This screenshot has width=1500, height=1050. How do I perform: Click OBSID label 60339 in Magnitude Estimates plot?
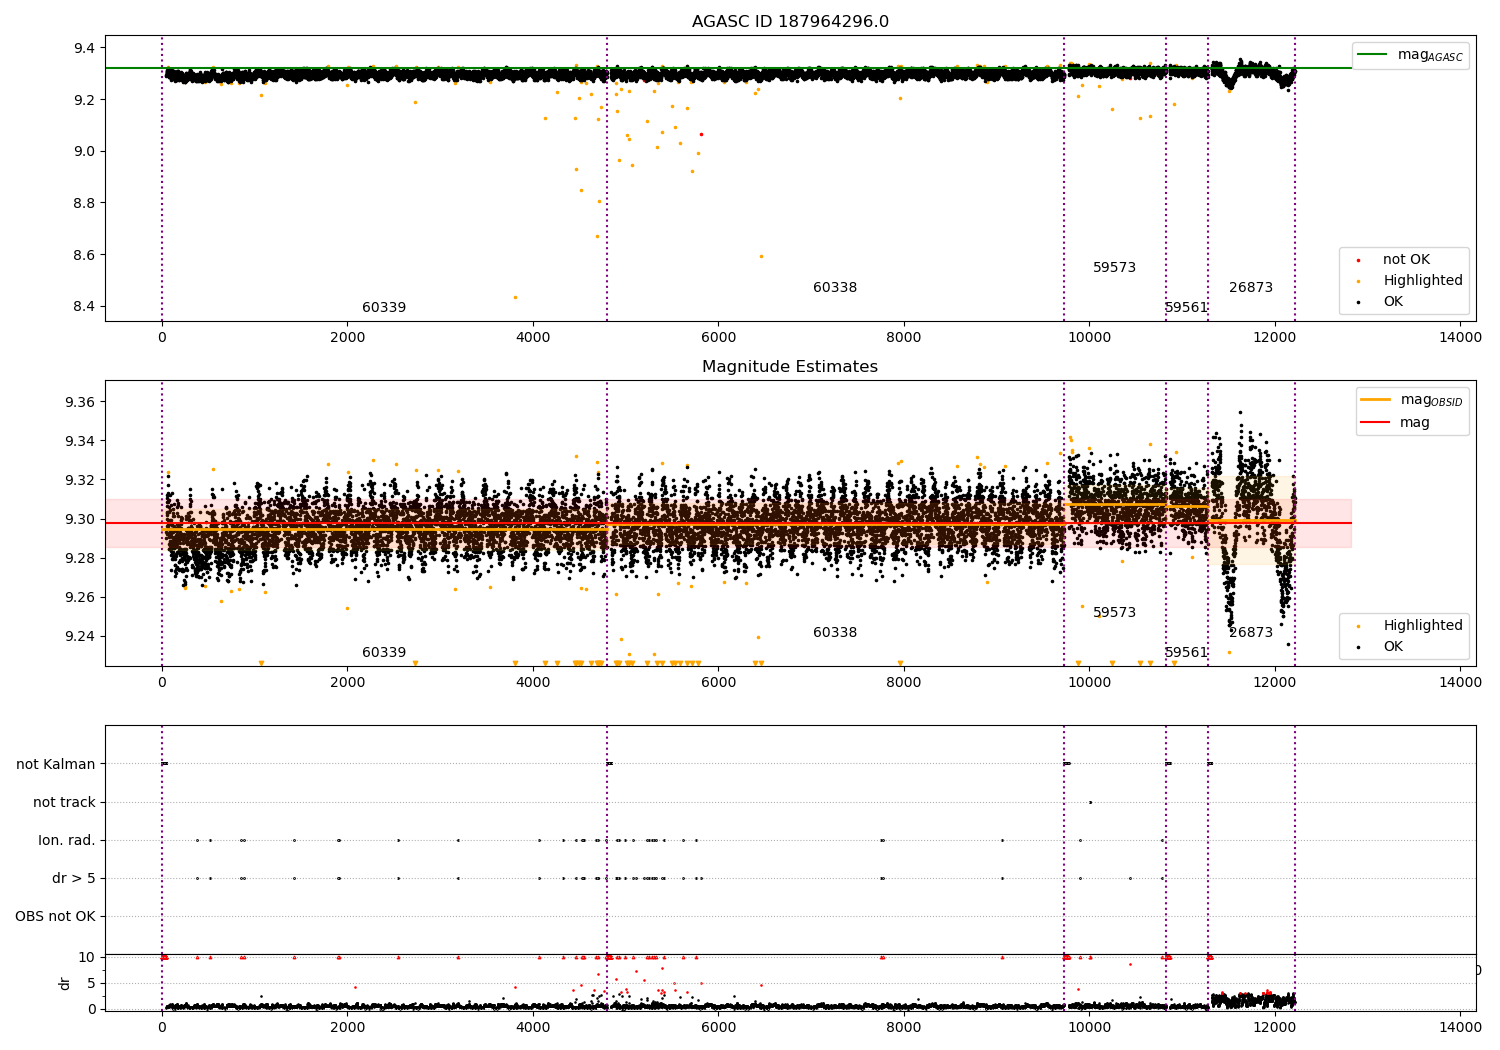tap(384, 653)
